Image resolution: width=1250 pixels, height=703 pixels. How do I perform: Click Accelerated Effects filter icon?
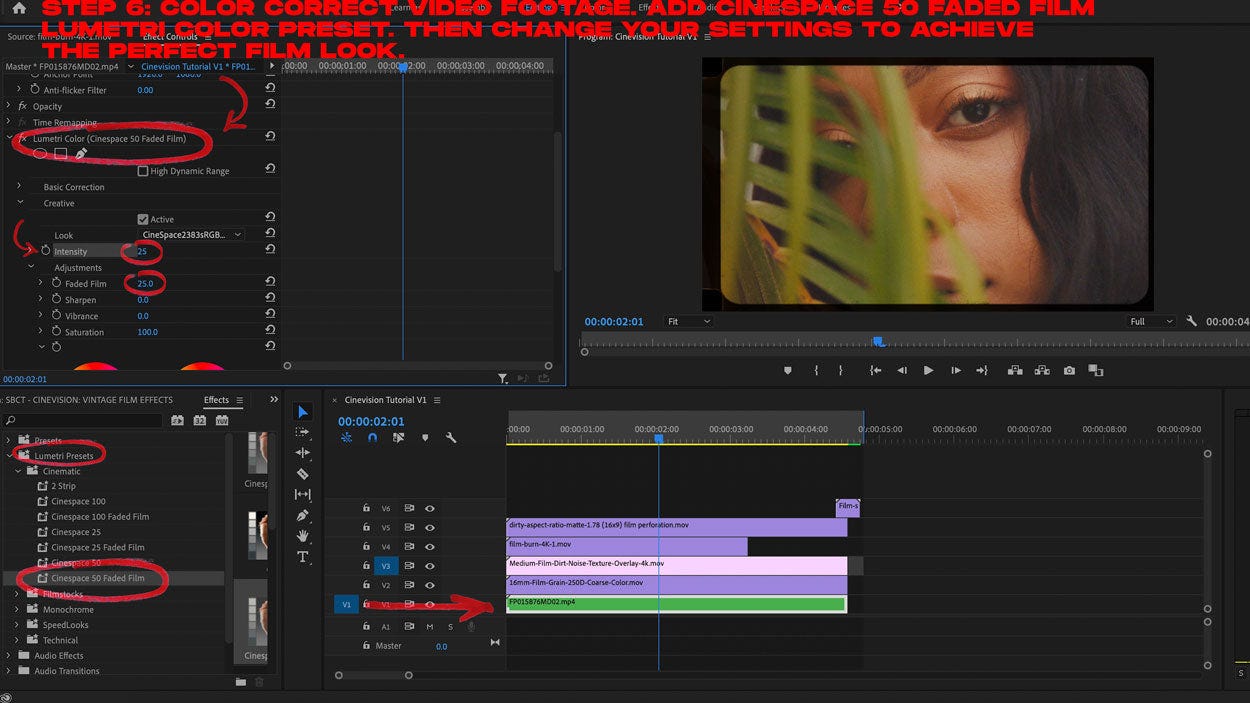(177, 421)
